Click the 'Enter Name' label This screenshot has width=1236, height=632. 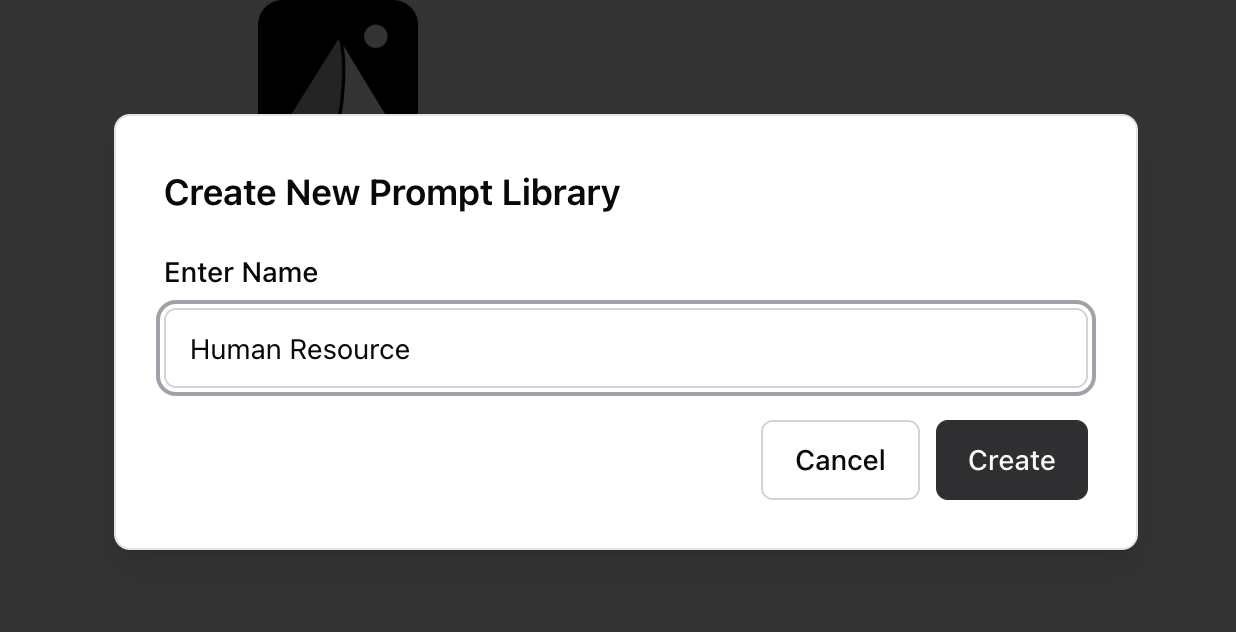241,272
